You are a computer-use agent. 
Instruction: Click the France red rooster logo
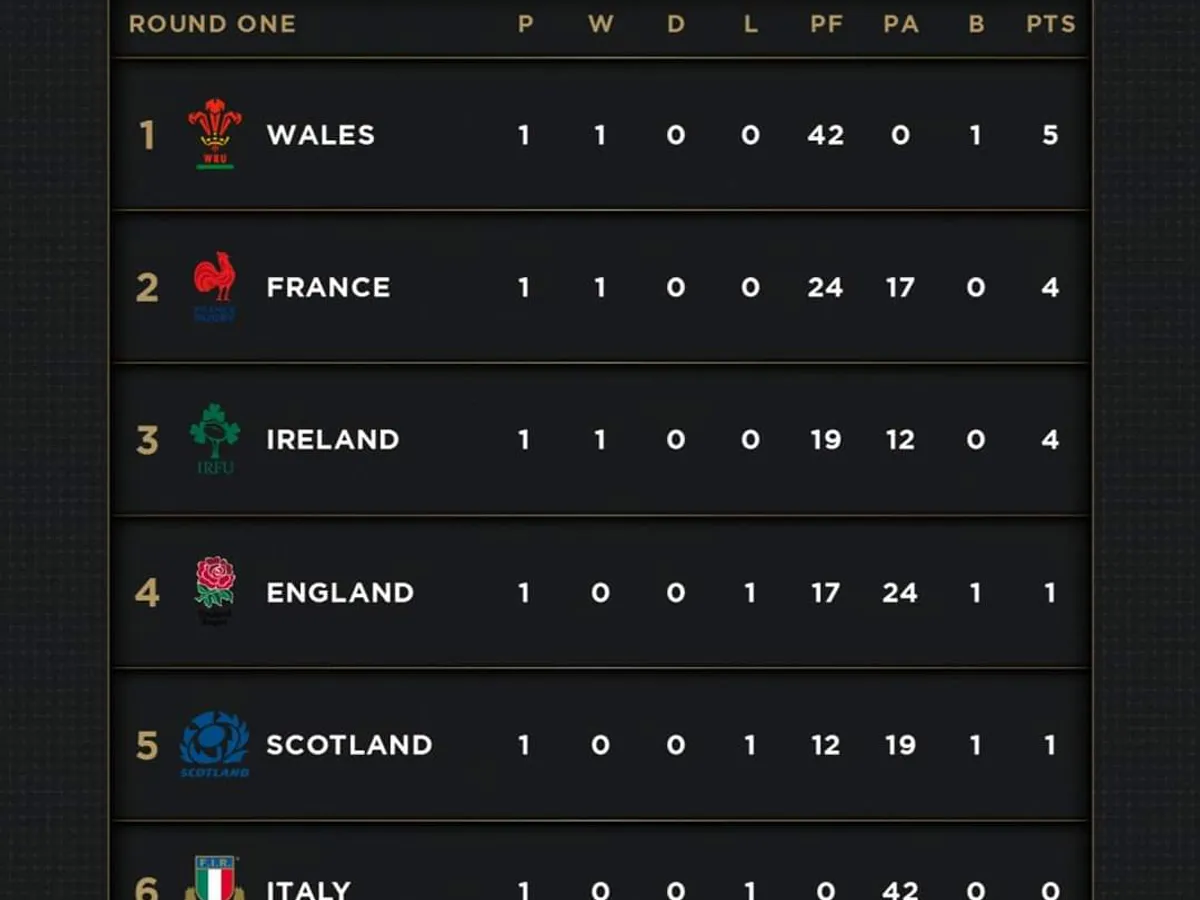pyautogui.click(x=215, y=285)
